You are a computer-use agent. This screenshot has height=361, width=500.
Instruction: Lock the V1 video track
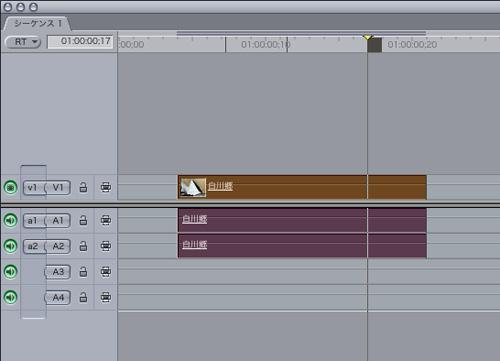83,187
